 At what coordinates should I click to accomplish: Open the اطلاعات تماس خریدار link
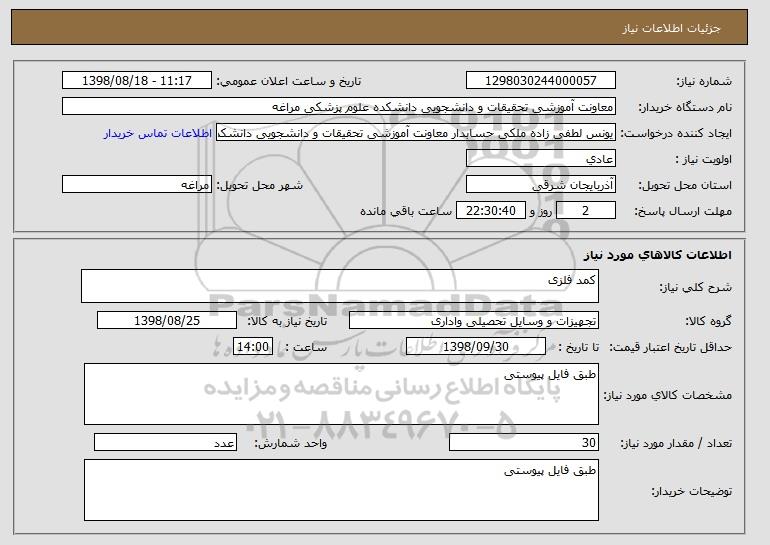point(158,133)
